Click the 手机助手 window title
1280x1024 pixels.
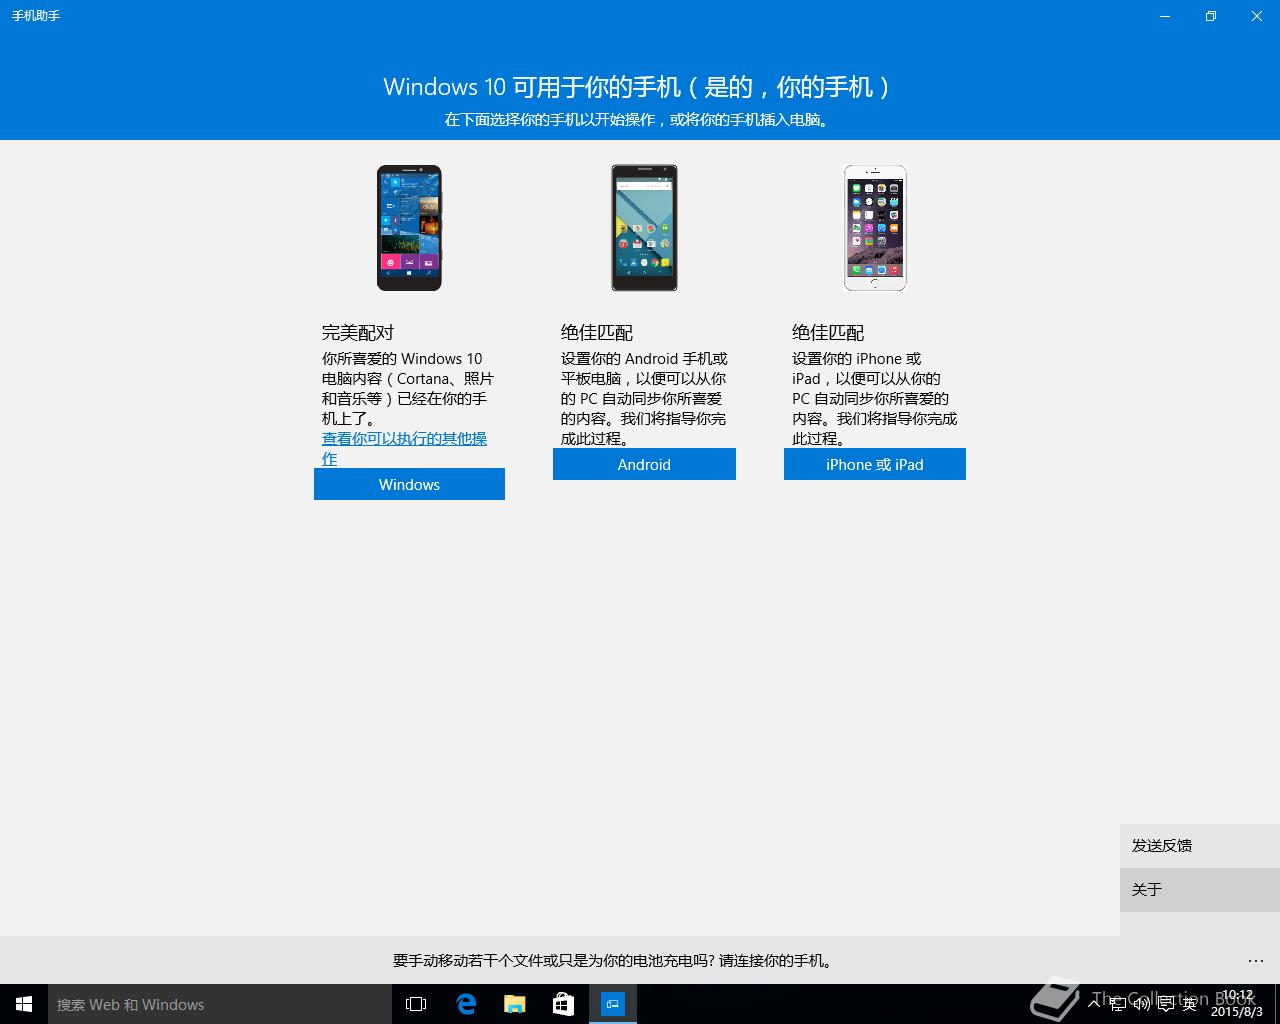36,16
